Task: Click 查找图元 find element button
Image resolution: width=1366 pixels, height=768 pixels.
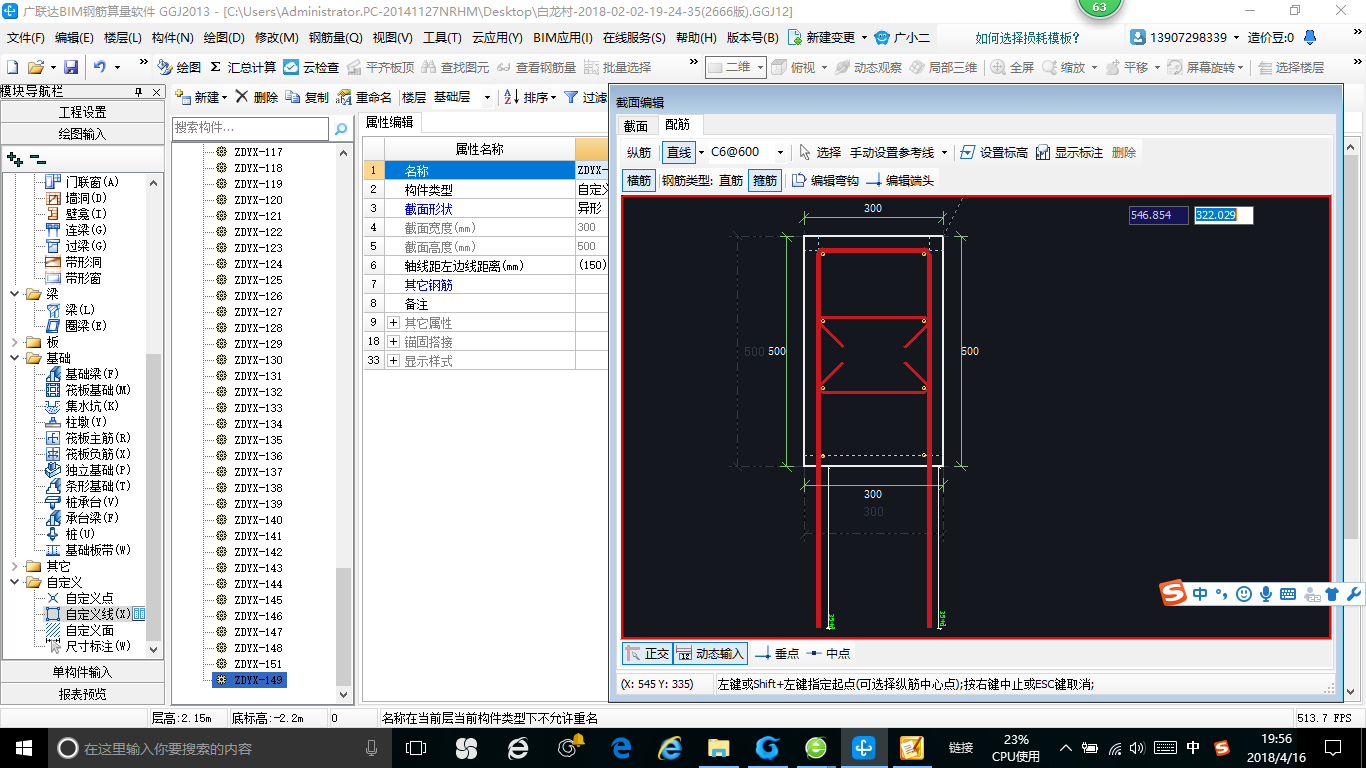Action: click(x=456, y=67)
